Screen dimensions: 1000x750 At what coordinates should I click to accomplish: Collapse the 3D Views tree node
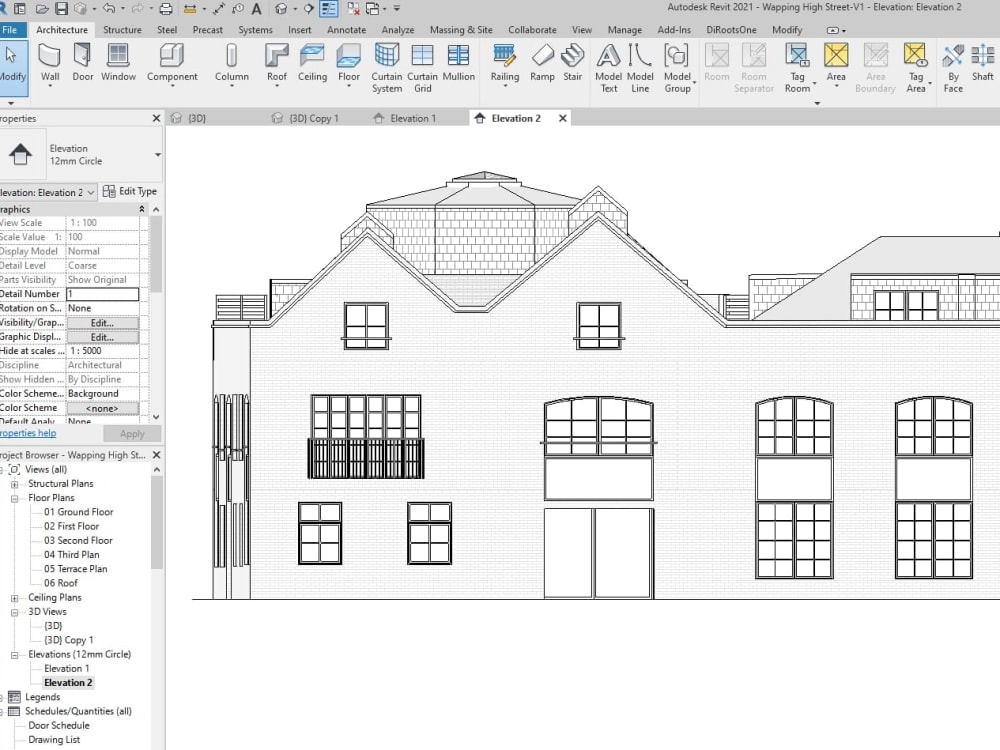(x=14, y=612)
